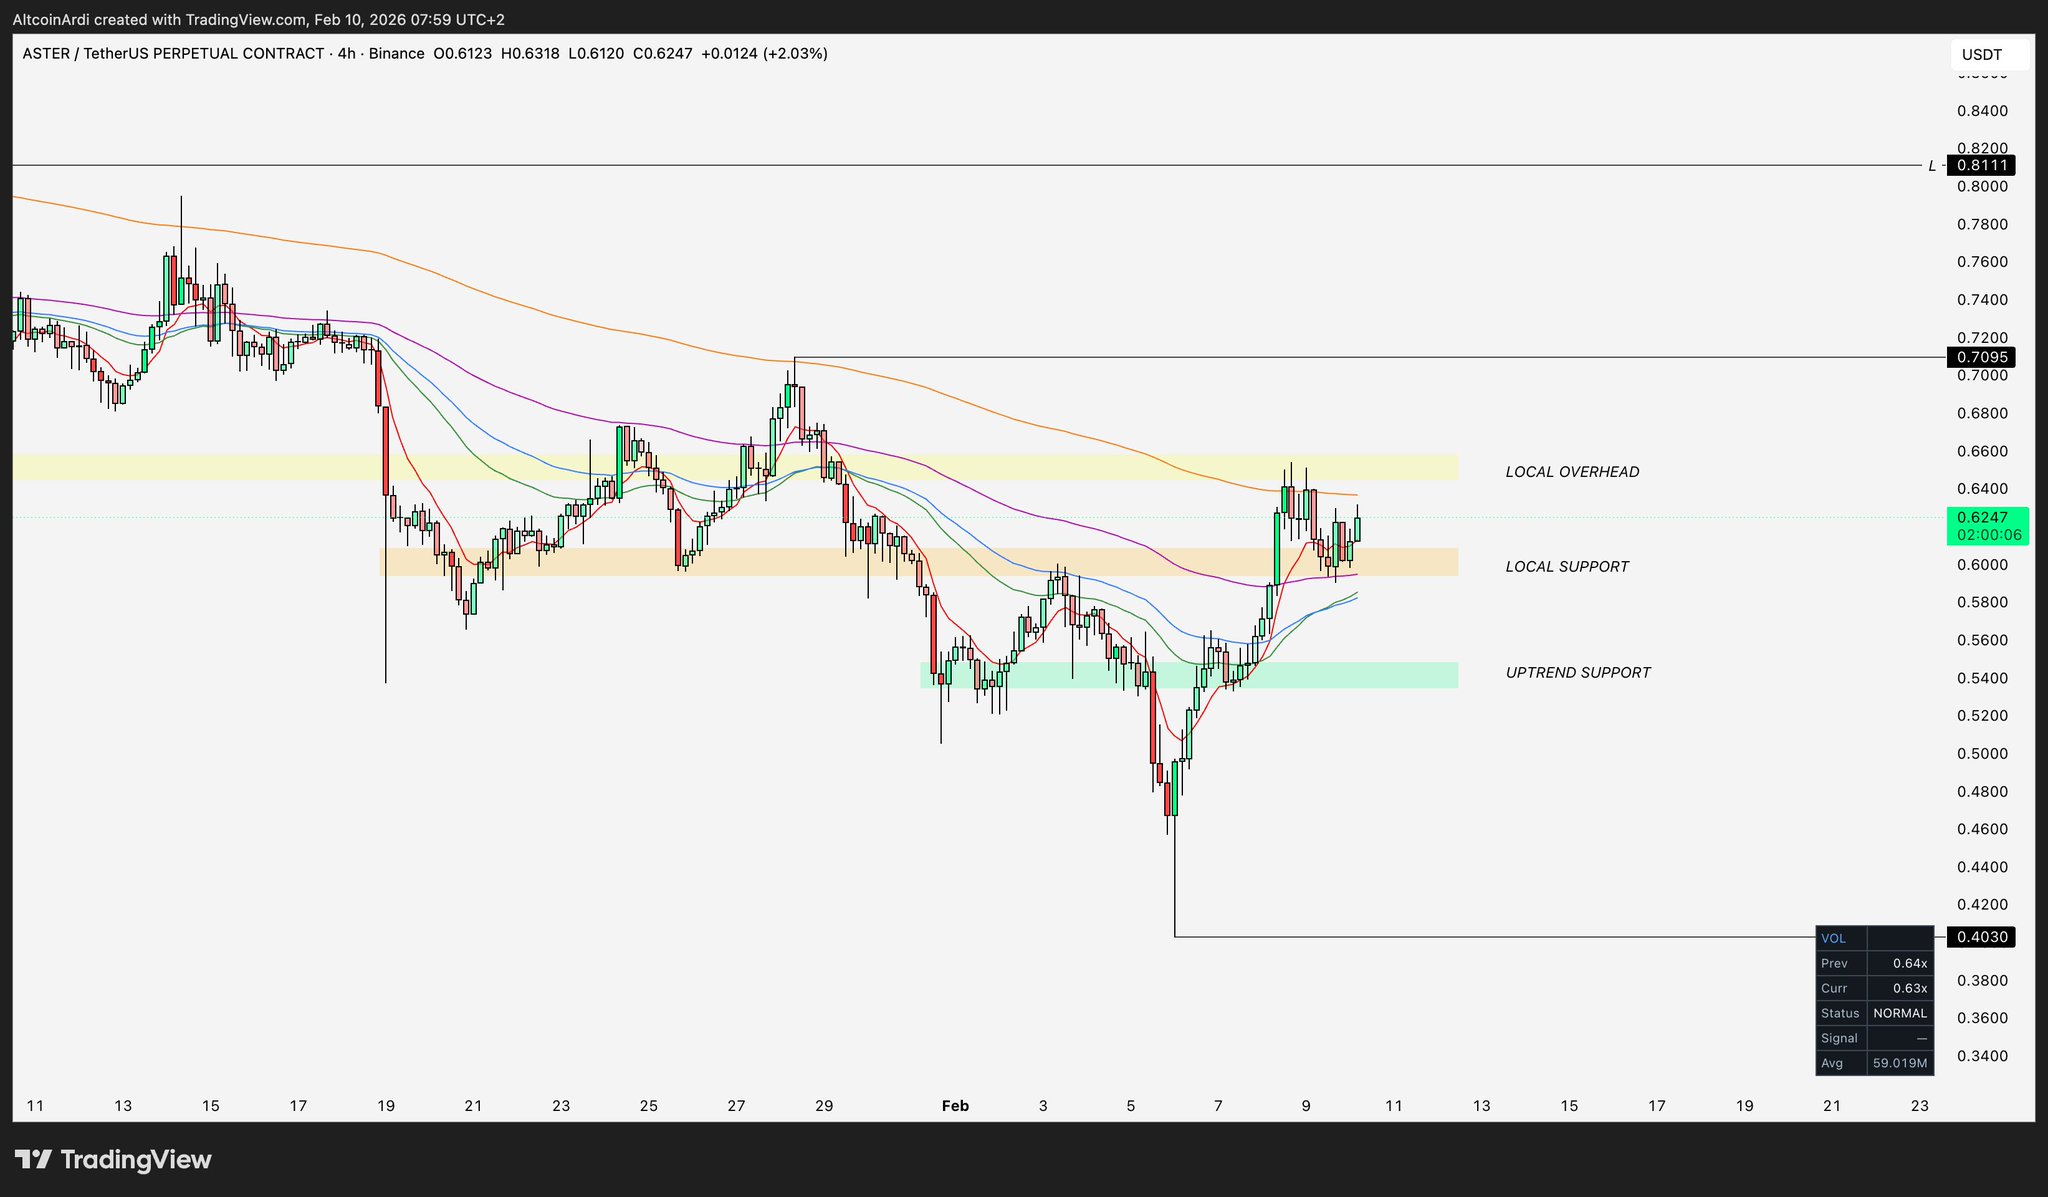Image resolution: width=2048 pixels, height=1197 pixels.
Task: Click the VOL header in indicator table
Action: (x=1833, y=939)
